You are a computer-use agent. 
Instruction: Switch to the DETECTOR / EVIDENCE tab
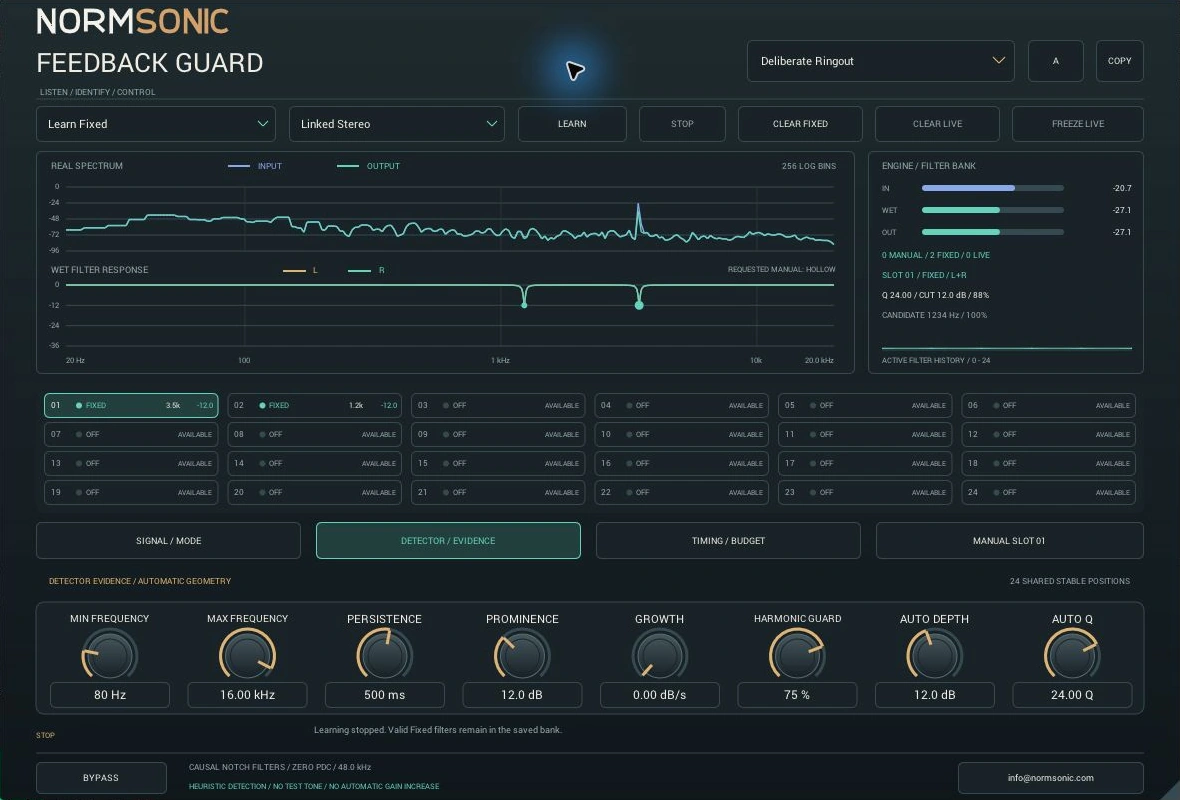(x=448, y=540)
